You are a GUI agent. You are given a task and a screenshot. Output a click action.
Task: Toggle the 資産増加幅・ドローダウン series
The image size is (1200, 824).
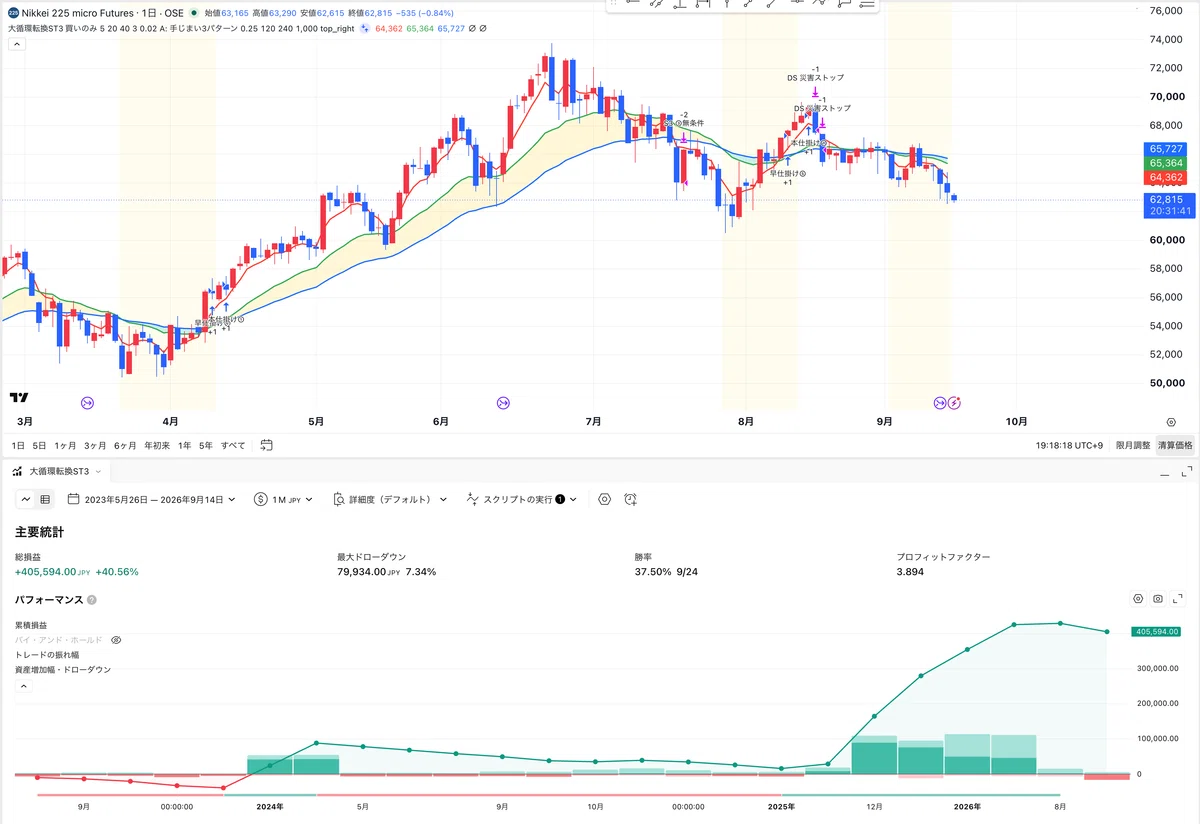(62, 669)
